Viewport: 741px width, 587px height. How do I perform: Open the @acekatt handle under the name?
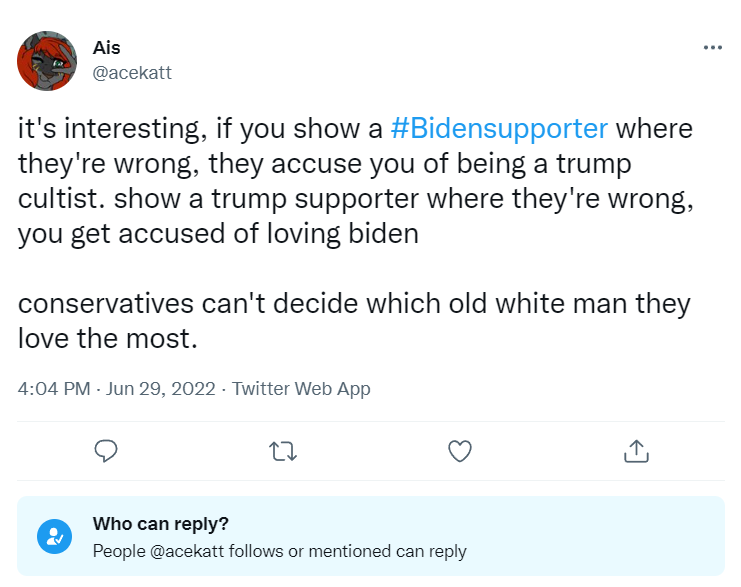tap(132, 73)
